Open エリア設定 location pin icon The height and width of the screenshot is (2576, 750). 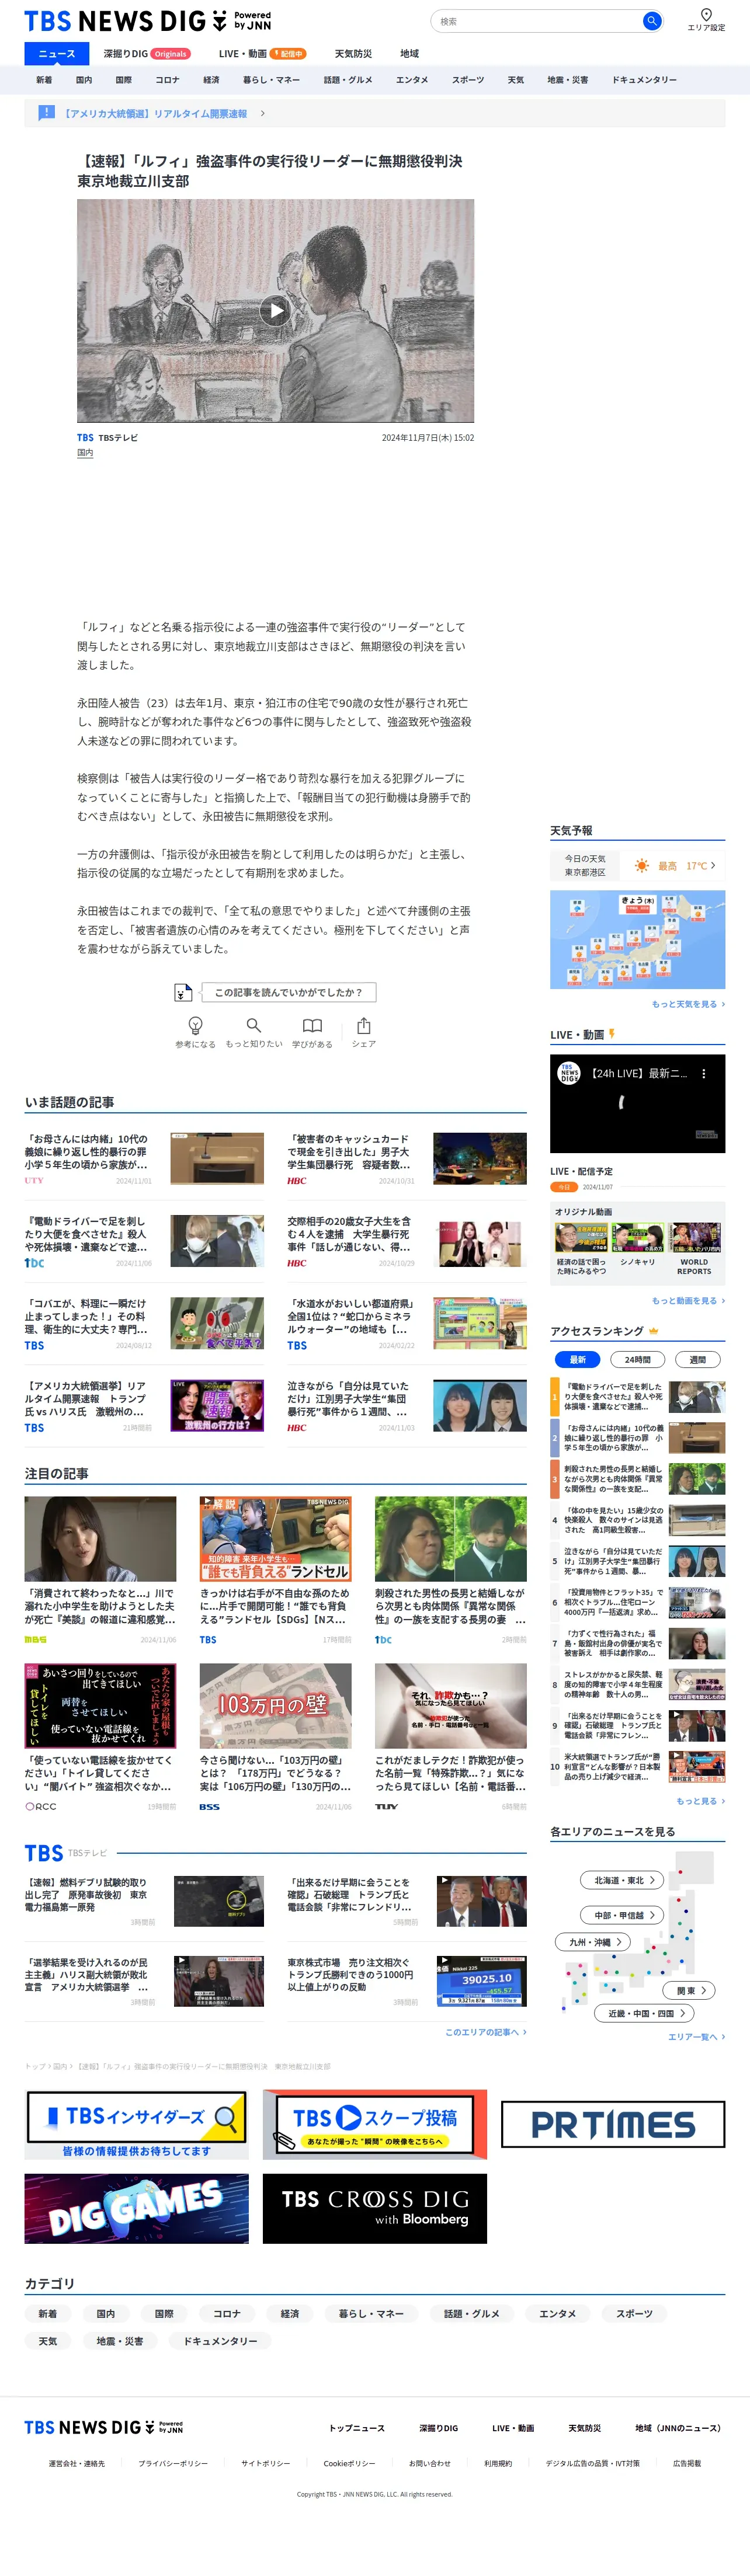(706, 15)
